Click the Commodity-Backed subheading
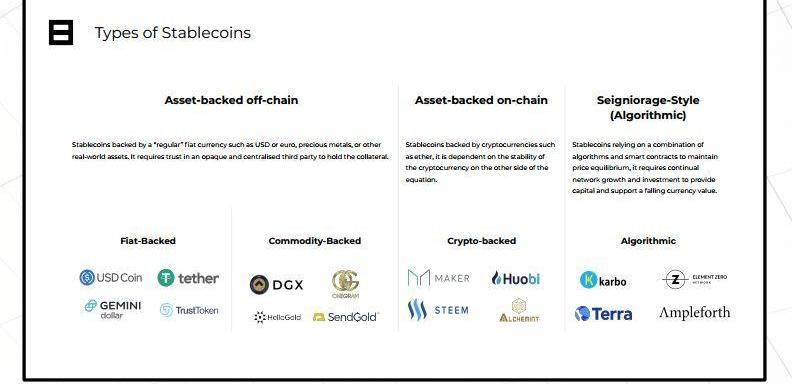The height and width of the screenshot is (384, 792). 315,241
